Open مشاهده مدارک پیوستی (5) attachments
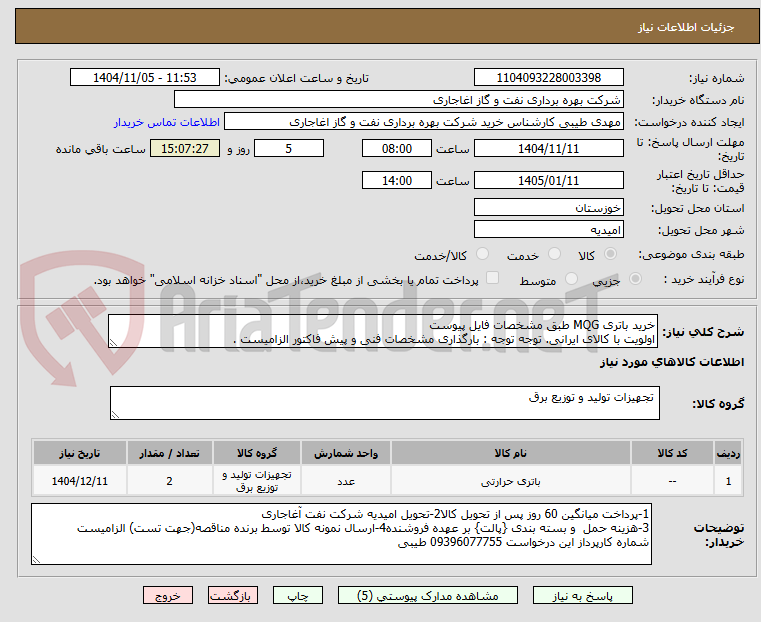Screen dimensions: 761x622 [x=428, y=595]
